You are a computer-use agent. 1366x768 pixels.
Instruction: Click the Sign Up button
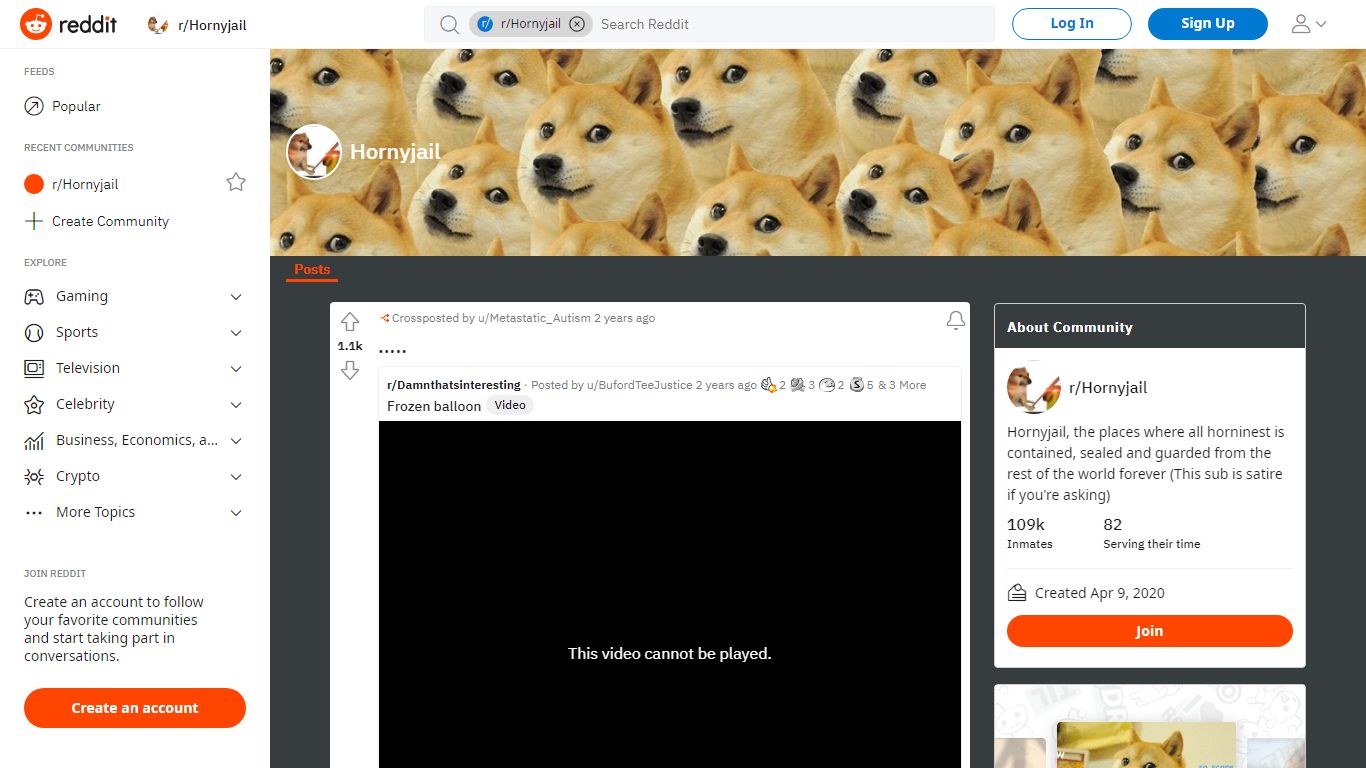[1208, 24]
